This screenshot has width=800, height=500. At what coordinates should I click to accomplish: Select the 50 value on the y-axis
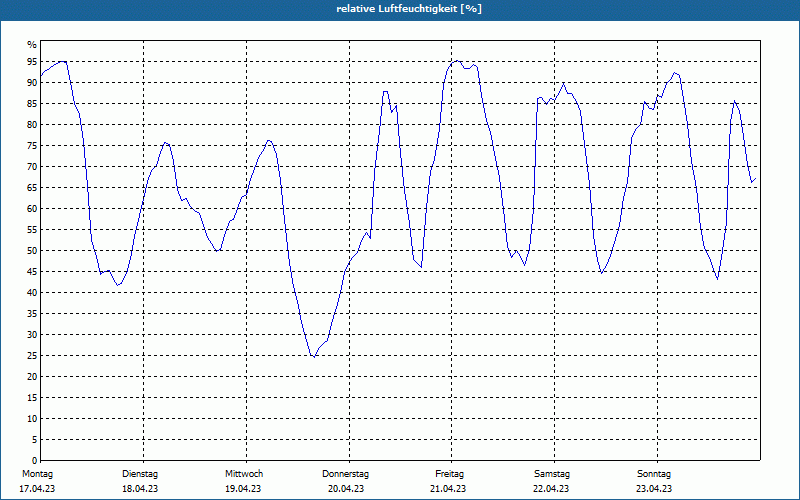(32, 251)
